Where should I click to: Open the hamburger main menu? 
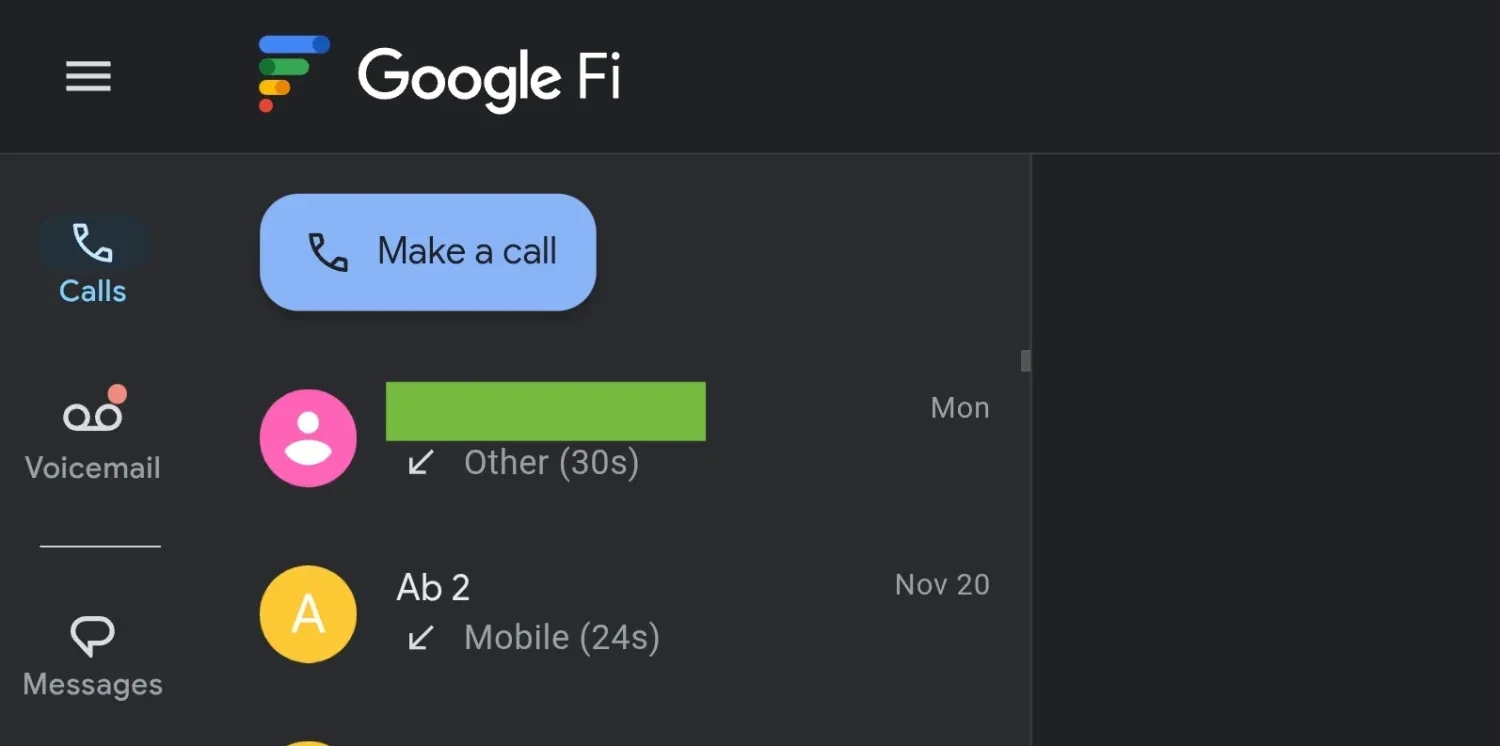pyautogui.click(x=88, y=76)
